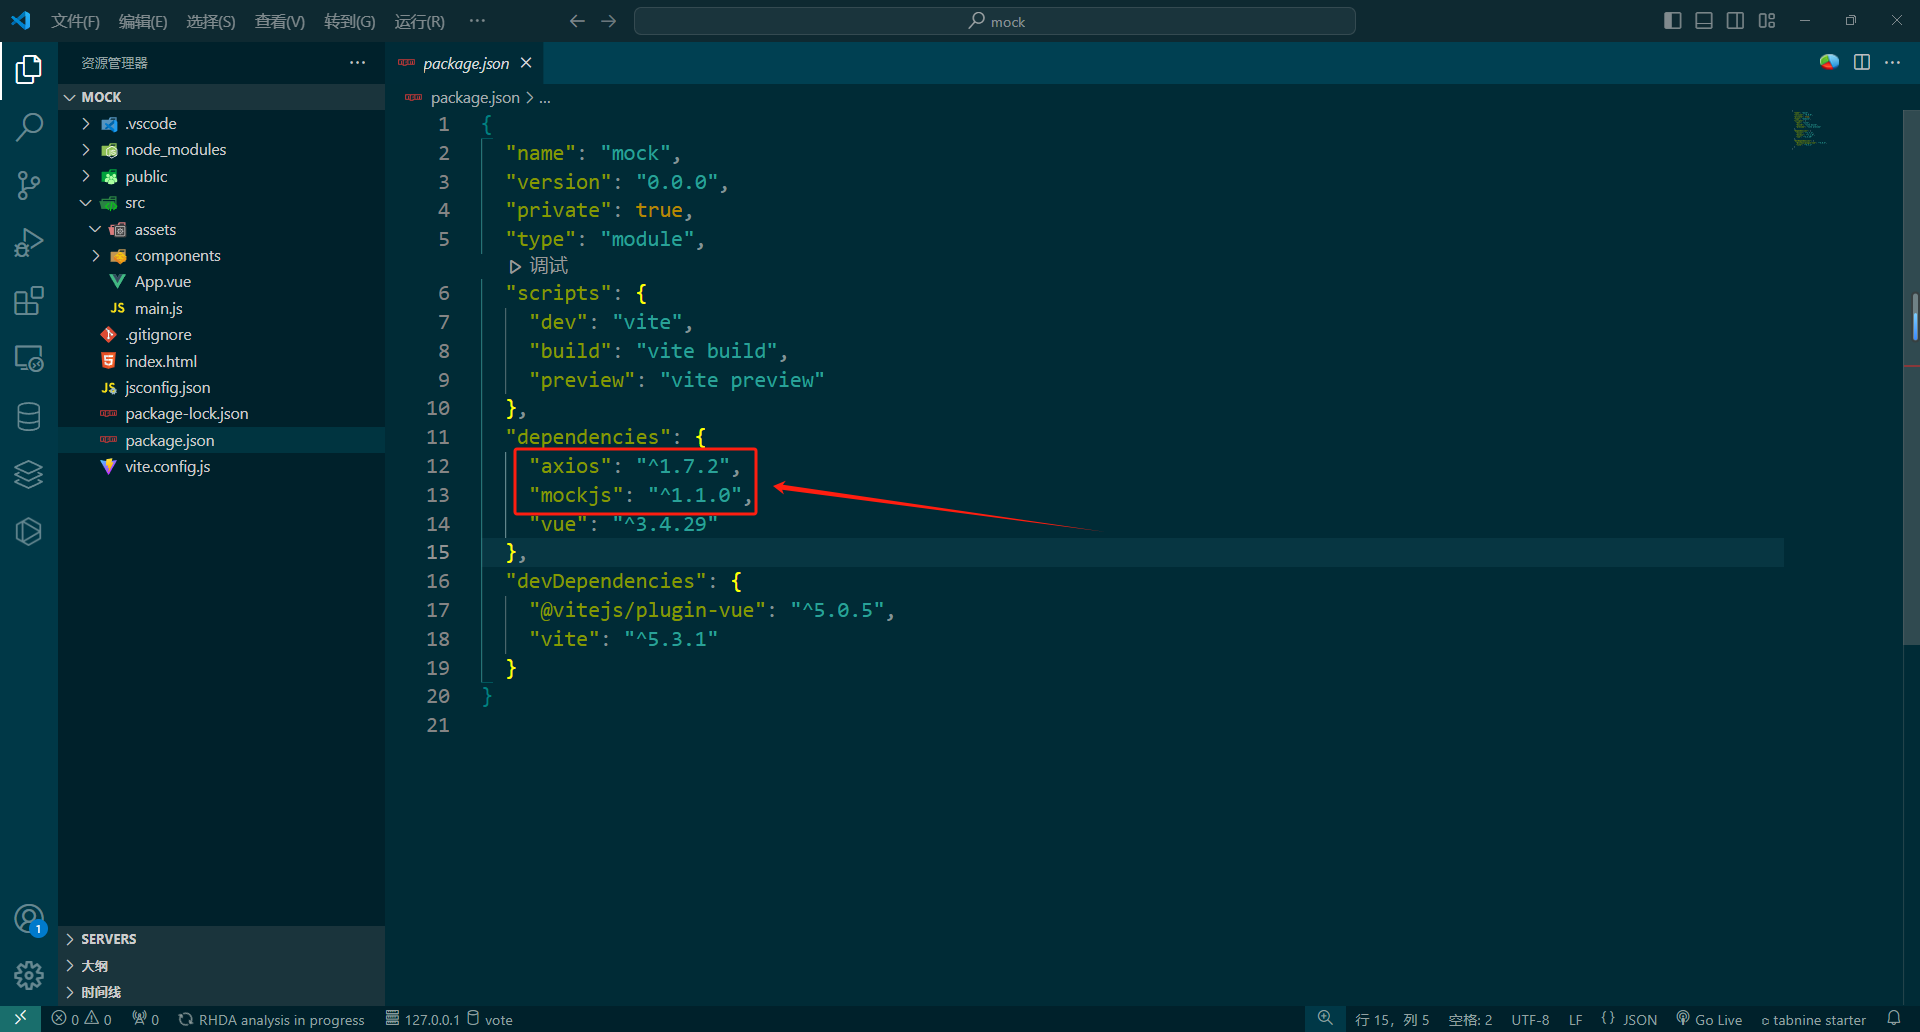The height and width of the screenshot is (1032, 1920).
Task: Expand the node_modules folder
Action: (x=175, y=150)
